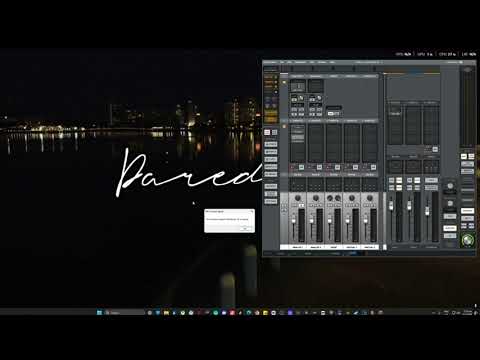
Task: Grab the second input channel's volume fader
Action: 312,221
